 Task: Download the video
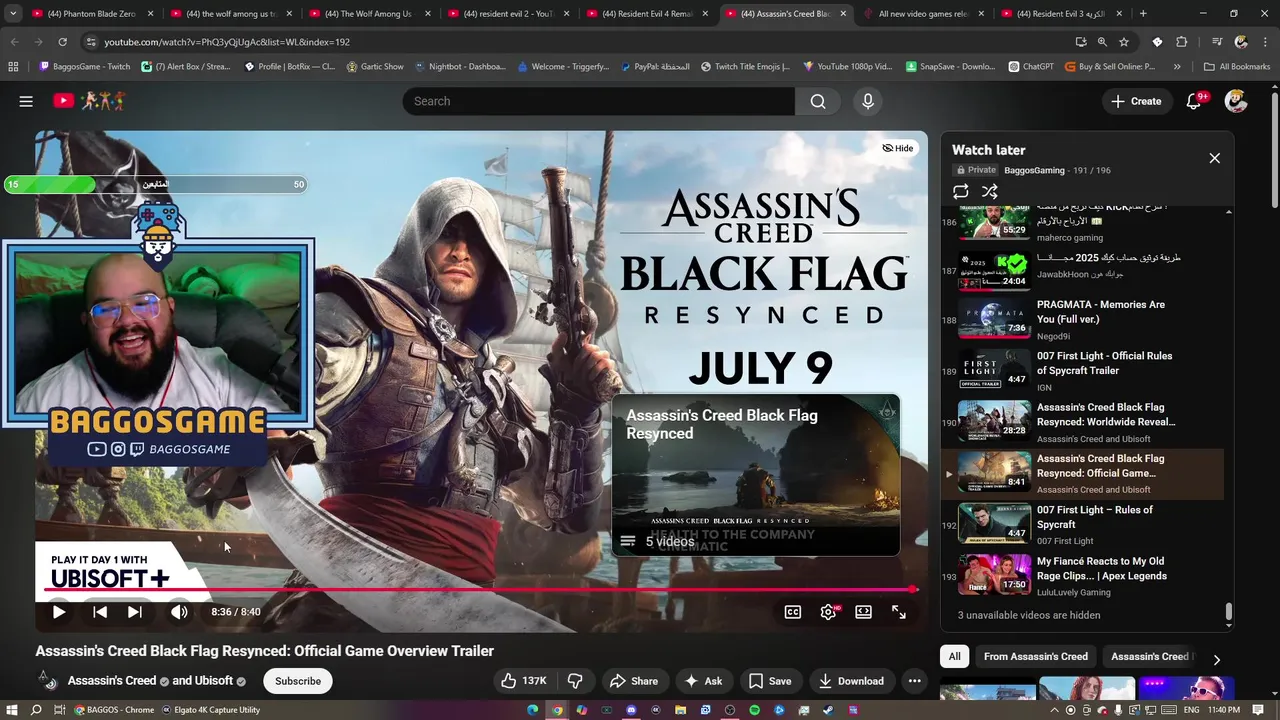[x=851, y=681]
